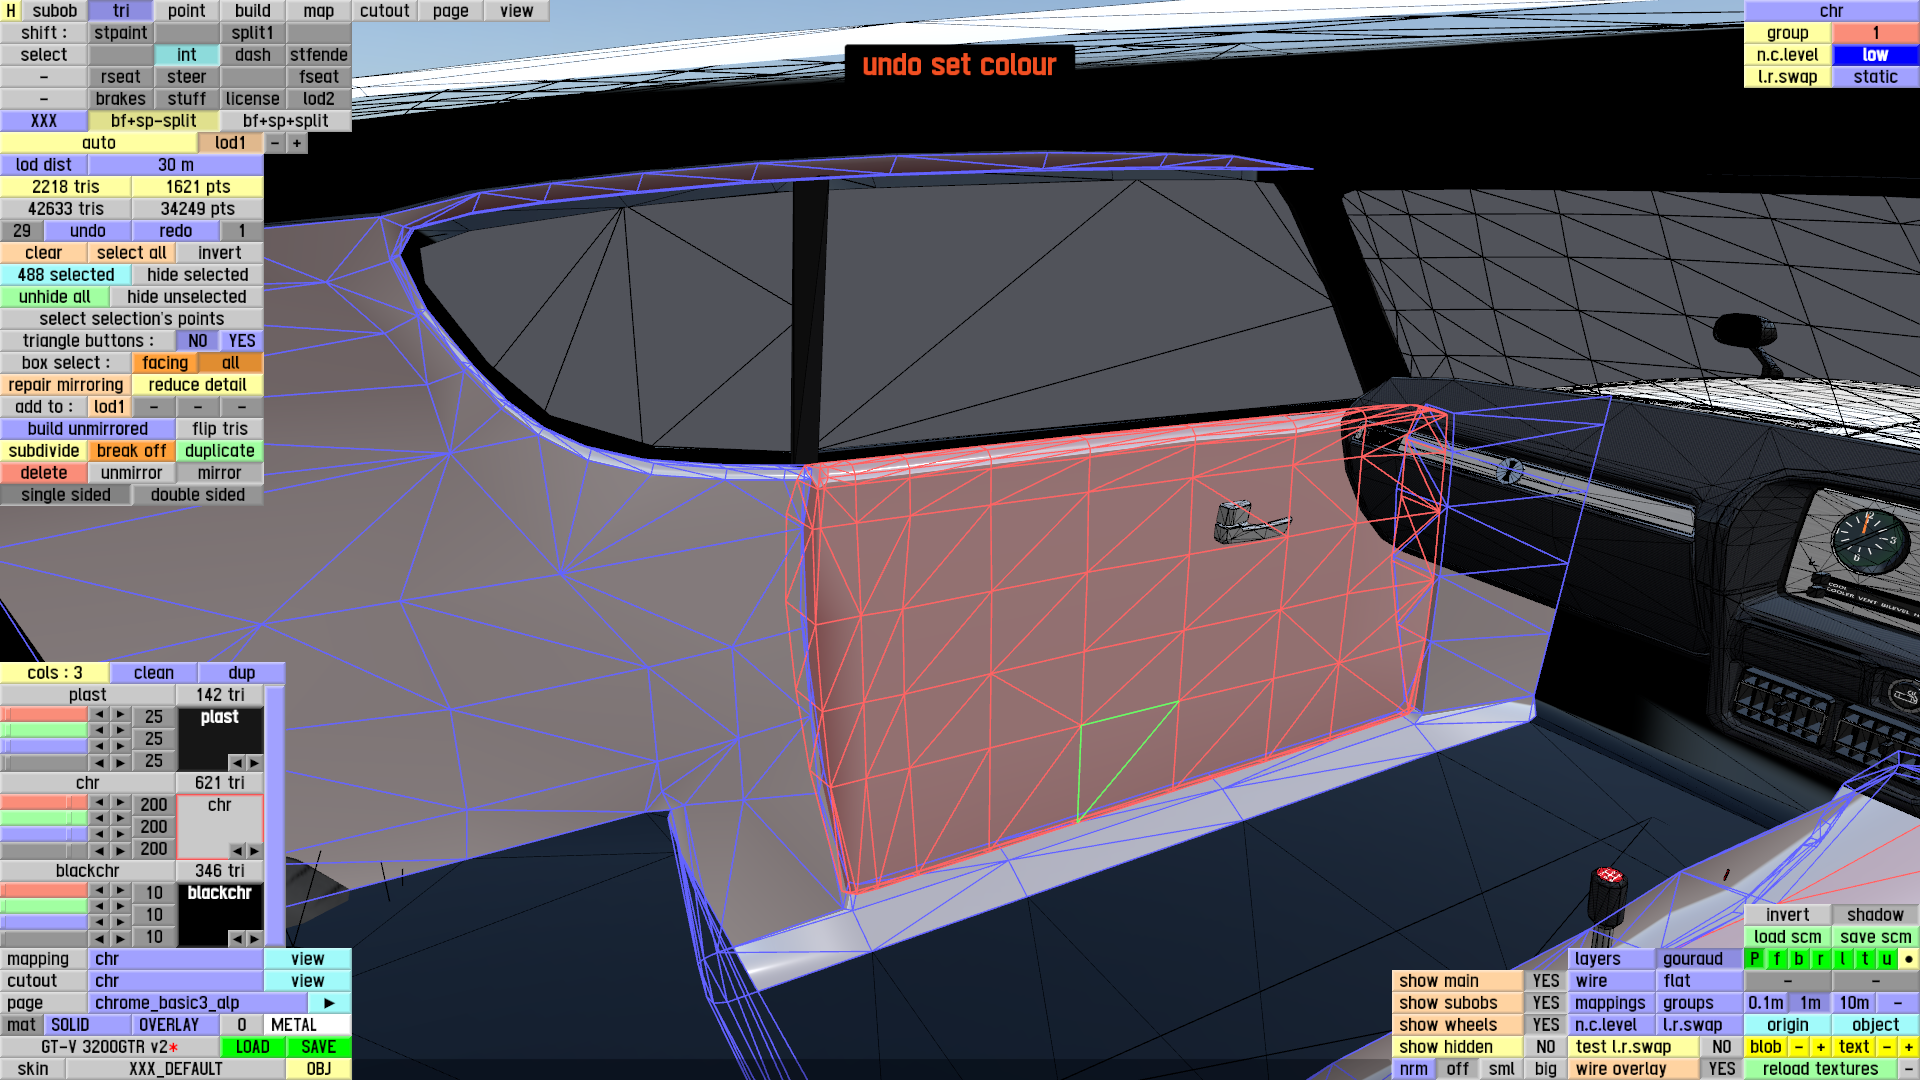Toggle wire overlay YES button
This screenshot has height=1080, width=1920.
1722,1069
